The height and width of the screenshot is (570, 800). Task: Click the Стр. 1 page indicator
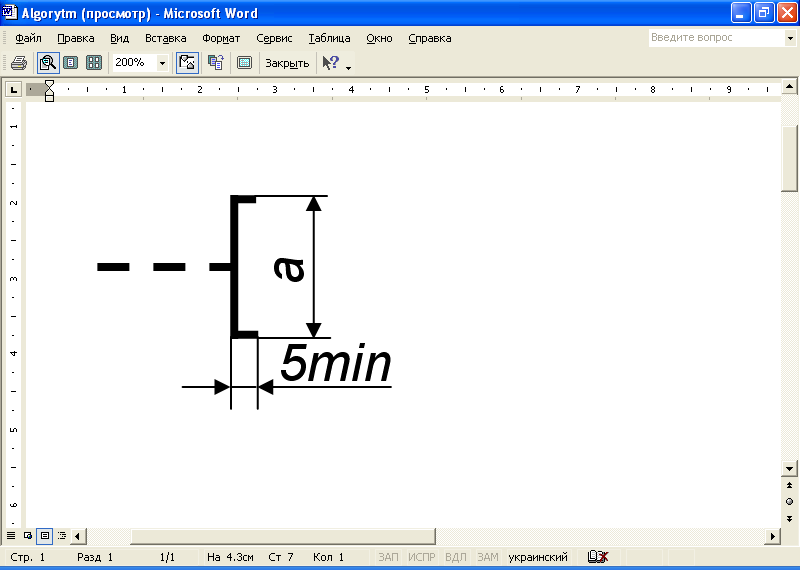click(x=28, y=557)
